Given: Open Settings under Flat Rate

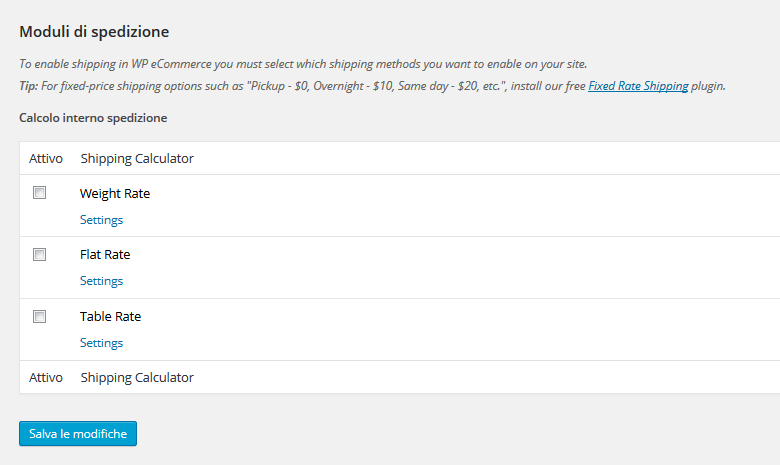Looking at the screenshot, I should (x=101, y=281).
